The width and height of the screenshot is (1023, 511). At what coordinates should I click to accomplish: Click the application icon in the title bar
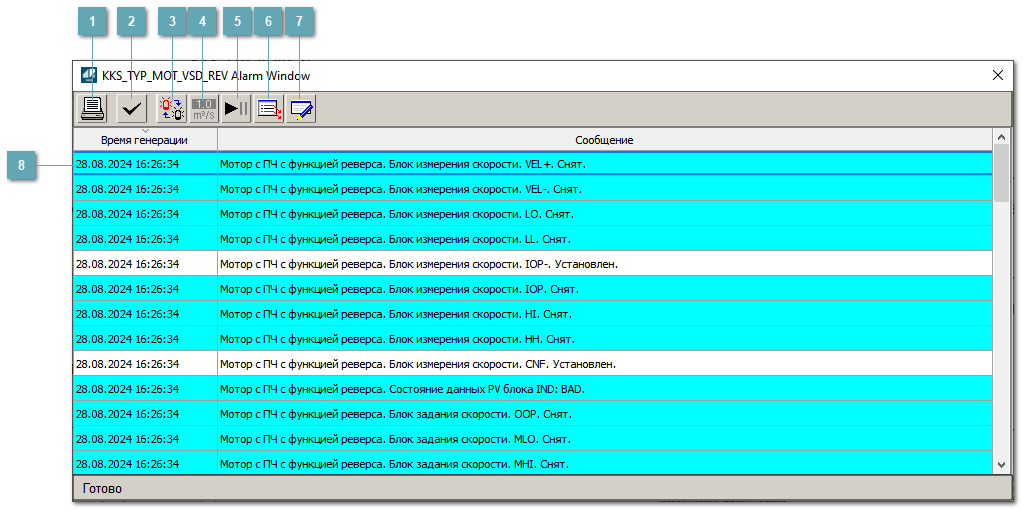(89, 75)
